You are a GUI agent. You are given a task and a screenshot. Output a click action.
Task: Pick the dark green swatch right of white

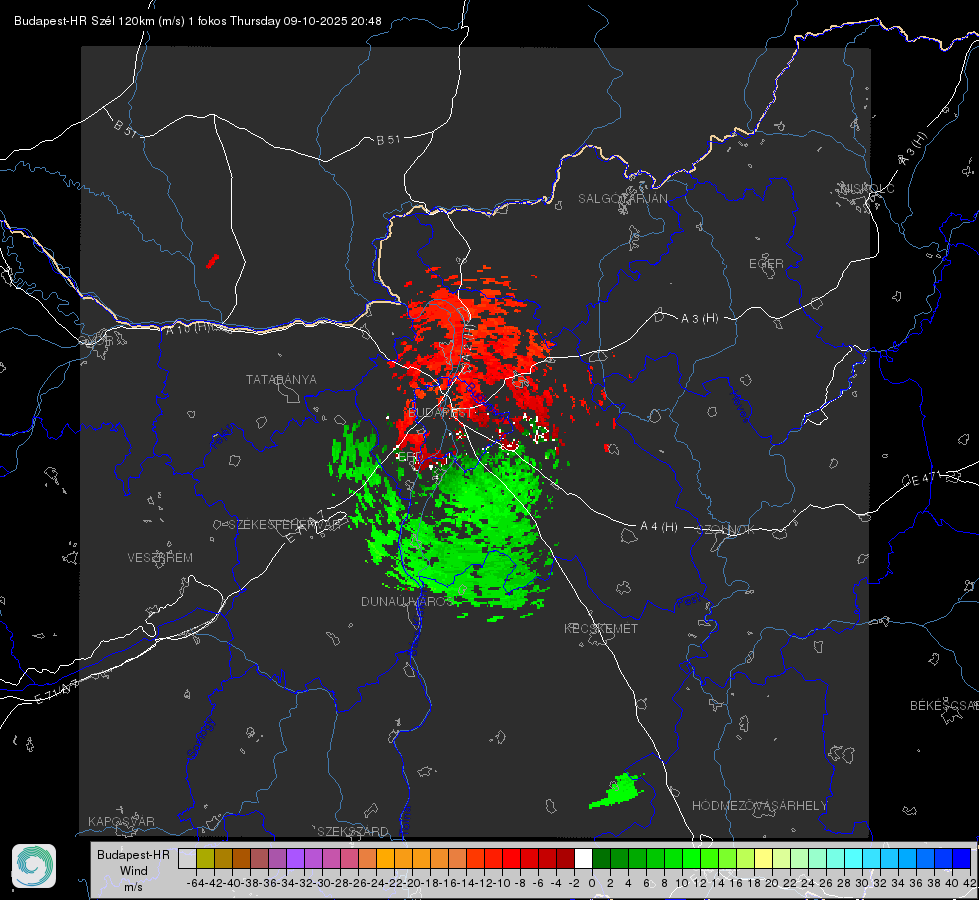[x=601, y=858]
